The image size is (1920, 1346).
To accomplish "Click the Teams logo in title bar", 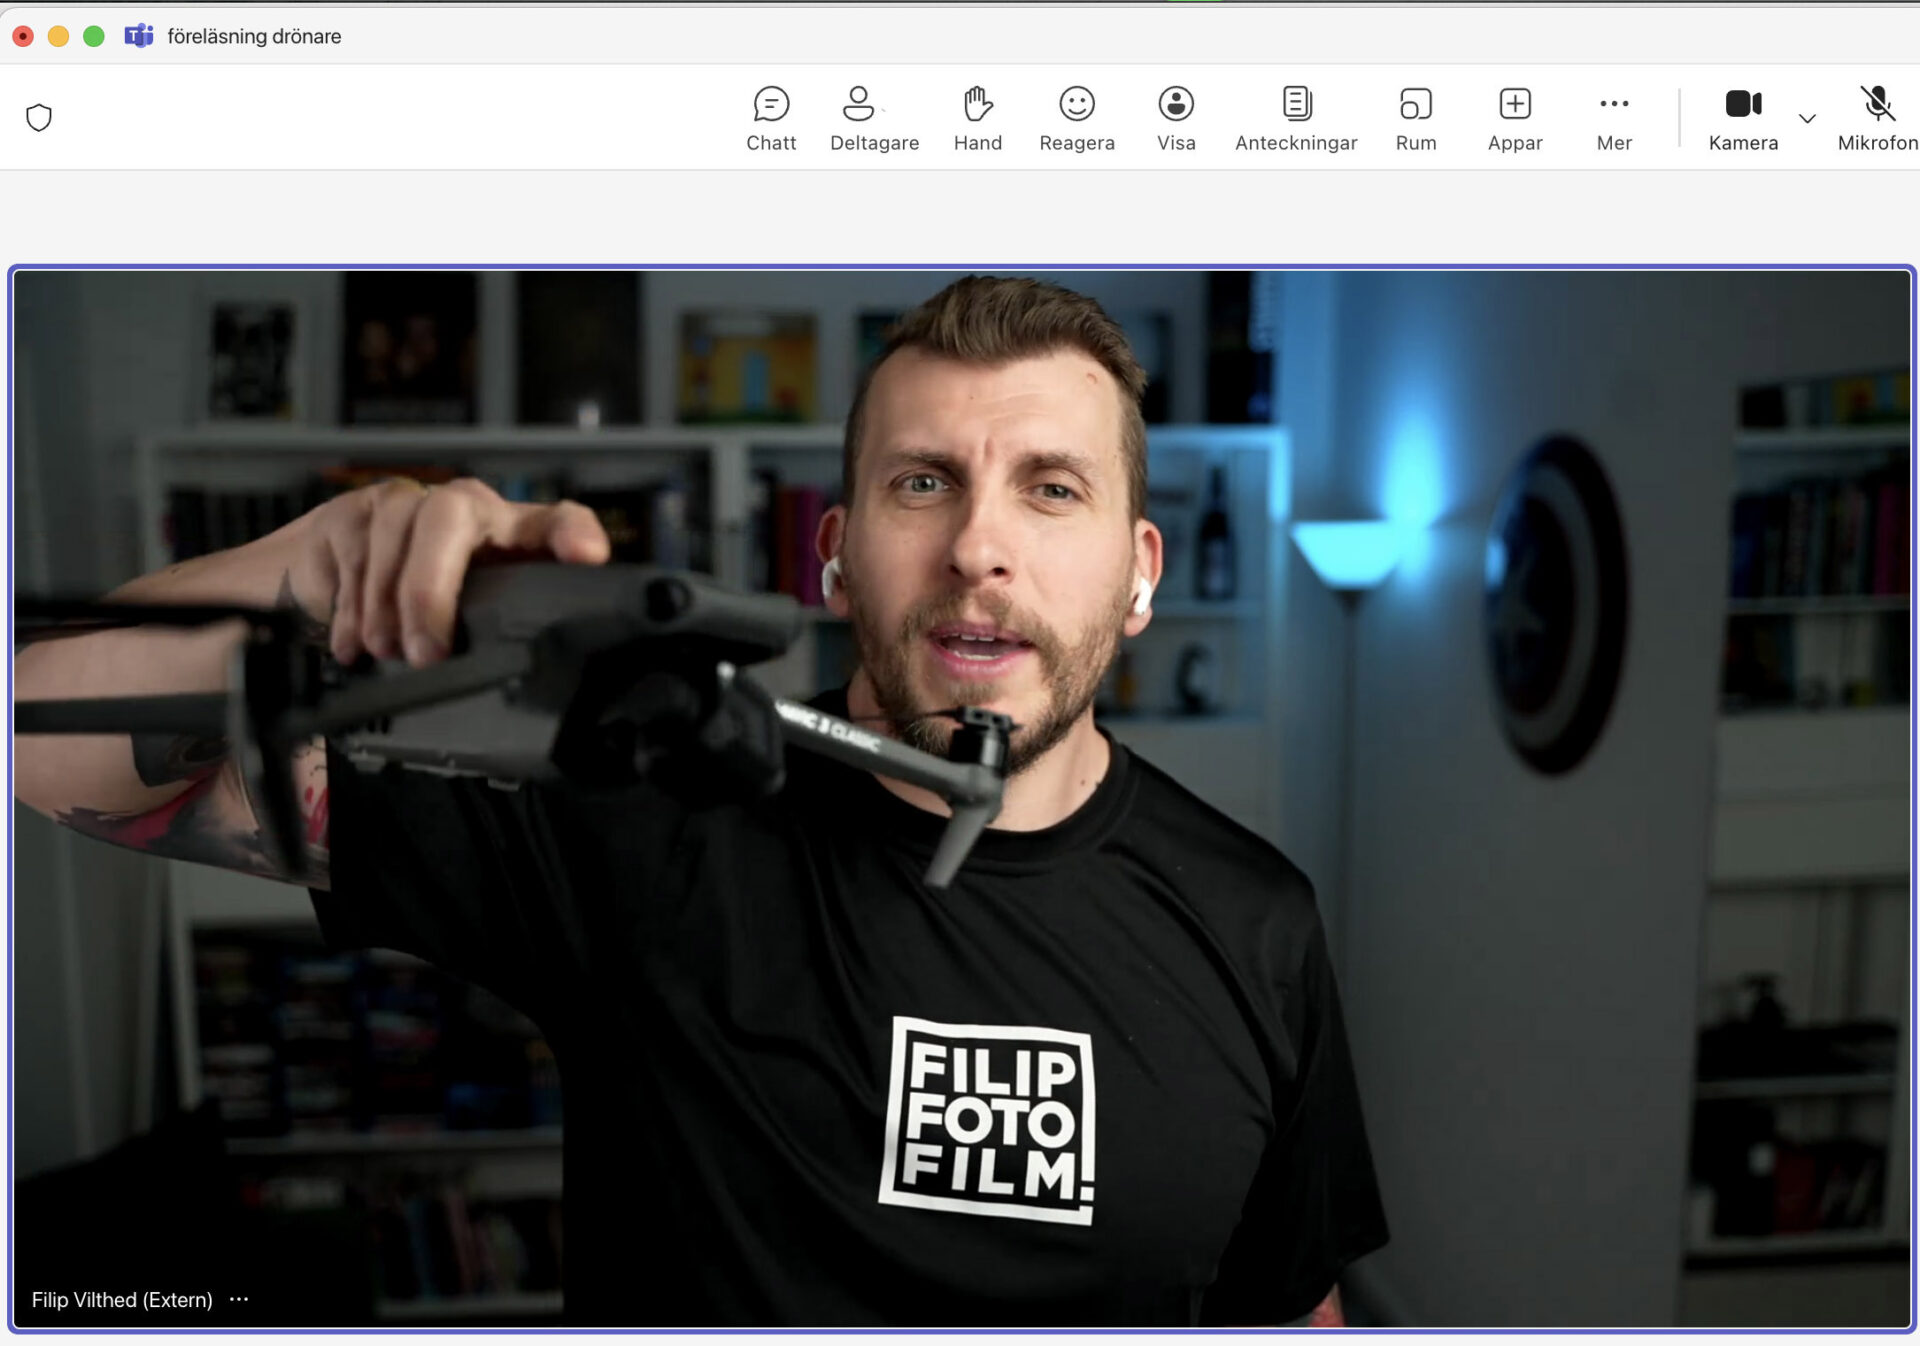I will tap(138, 36).
